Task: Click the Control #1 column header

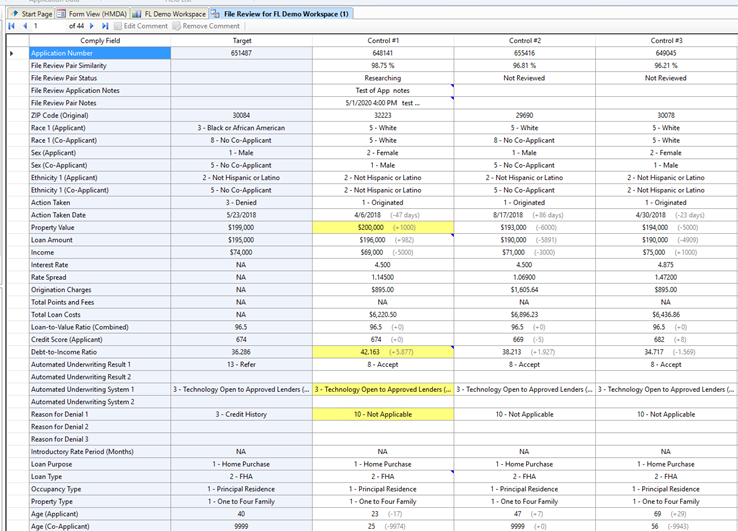Action: (383, 40)
